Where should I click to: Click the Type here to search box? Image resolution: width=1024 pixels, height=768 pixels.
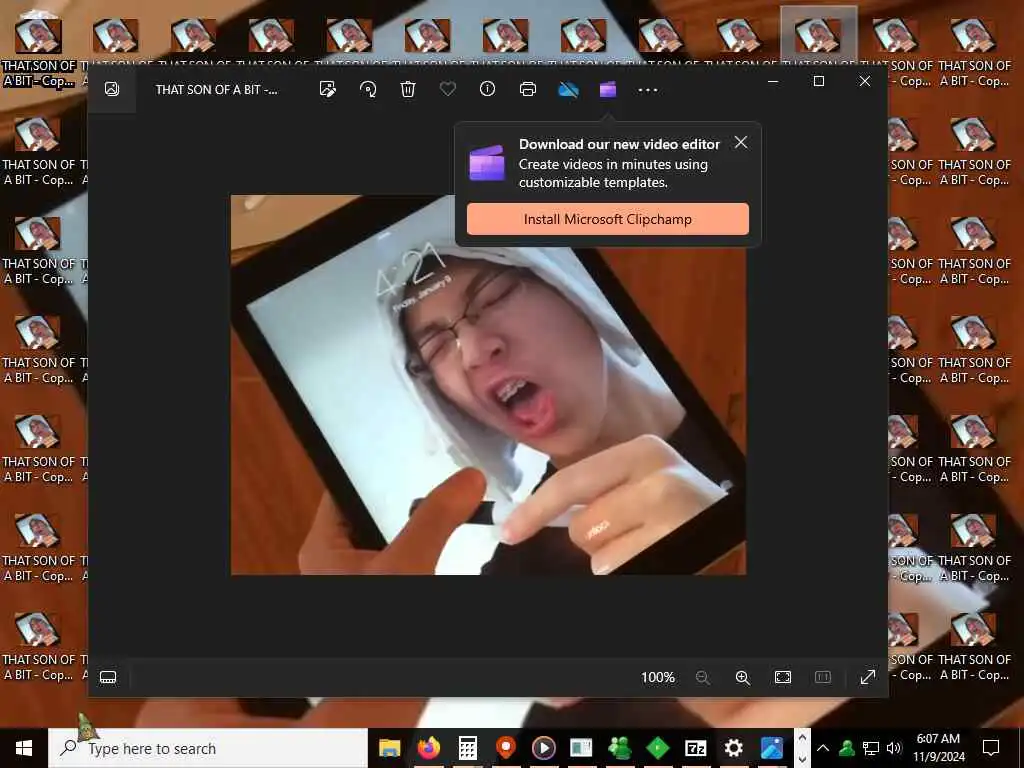208,748
